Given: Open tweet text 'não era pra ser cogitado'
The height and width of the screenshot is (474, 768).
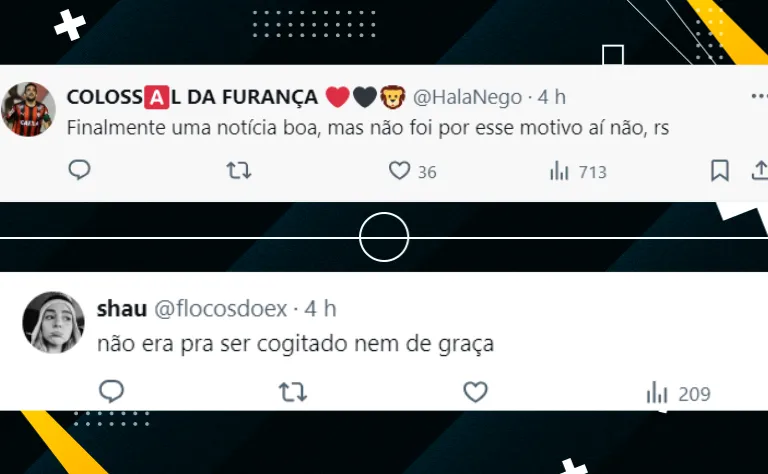Looking at the screenshot, I should tap(222, 343).
